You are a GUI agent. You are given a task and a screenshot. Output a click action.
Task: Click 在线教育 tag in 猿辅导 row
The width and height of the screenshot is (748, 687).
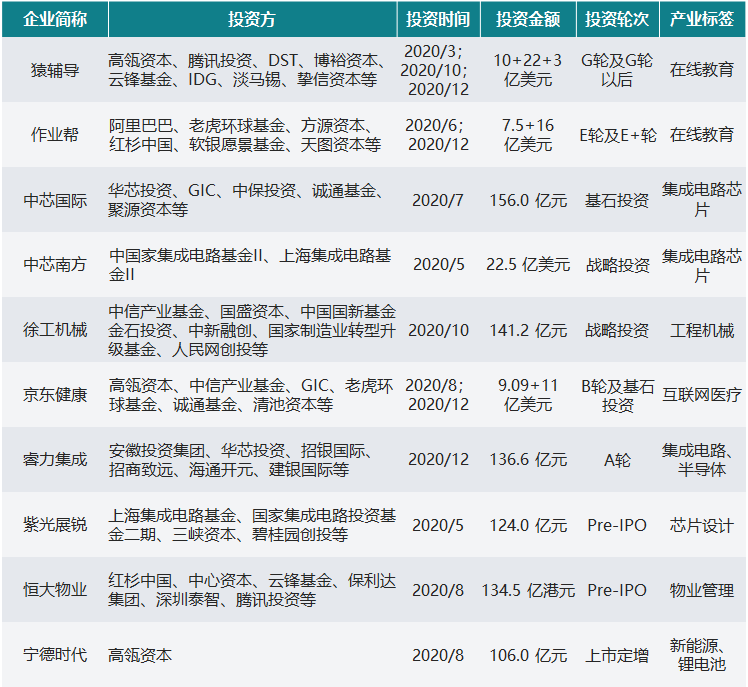[702, 70]
